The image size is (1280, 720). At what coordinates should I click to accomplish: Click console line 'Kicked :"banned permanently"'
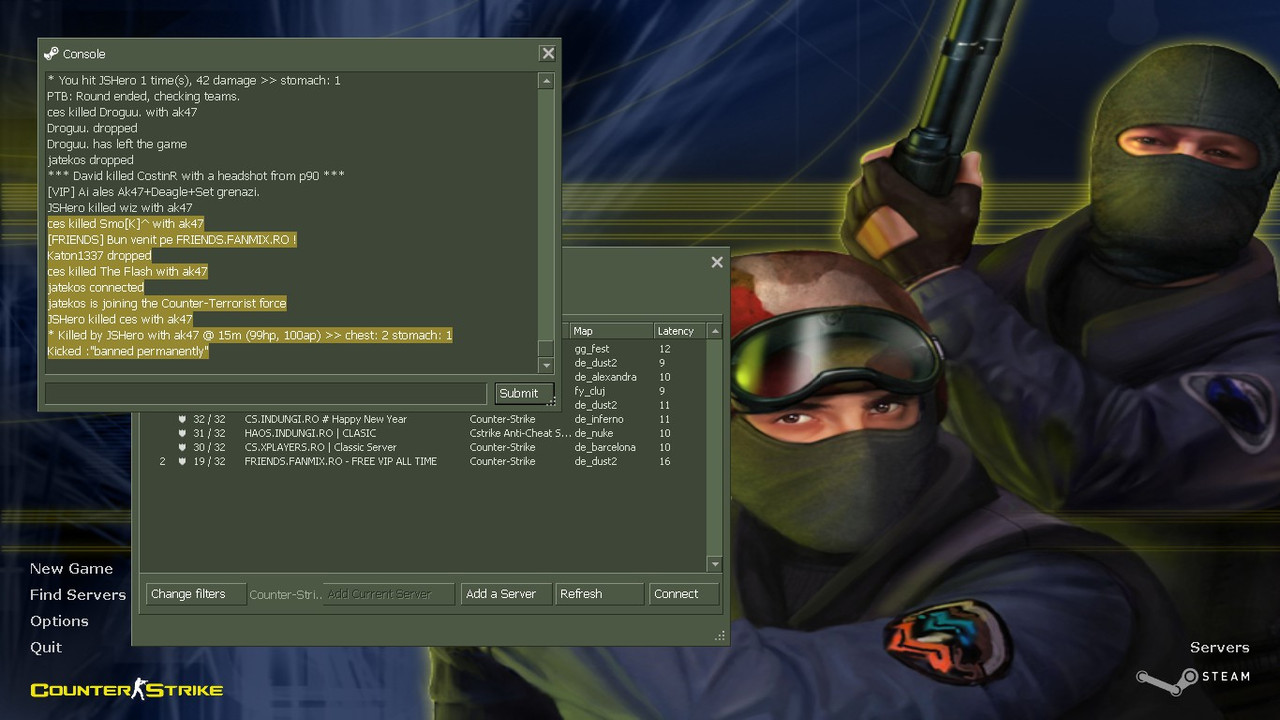point(128,351)
